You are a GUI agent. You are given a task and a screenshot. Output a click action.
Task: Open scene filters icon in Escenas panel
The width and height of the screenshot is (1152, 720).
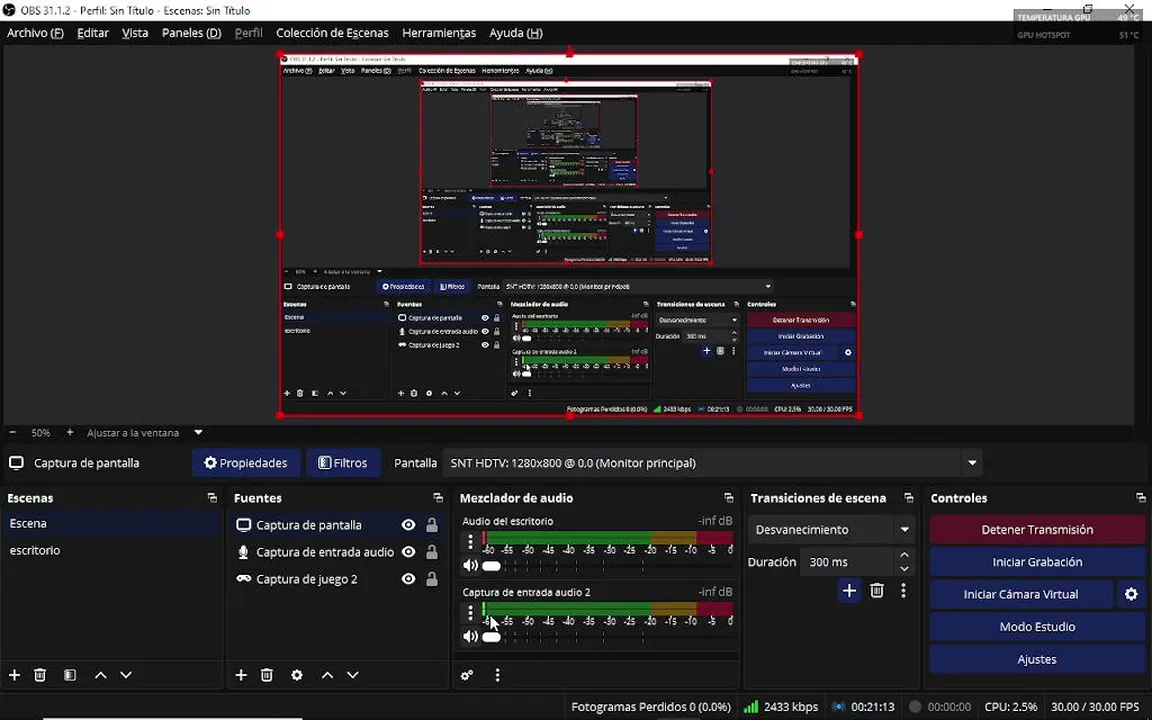pyautogui.click(x=70, y=674)
